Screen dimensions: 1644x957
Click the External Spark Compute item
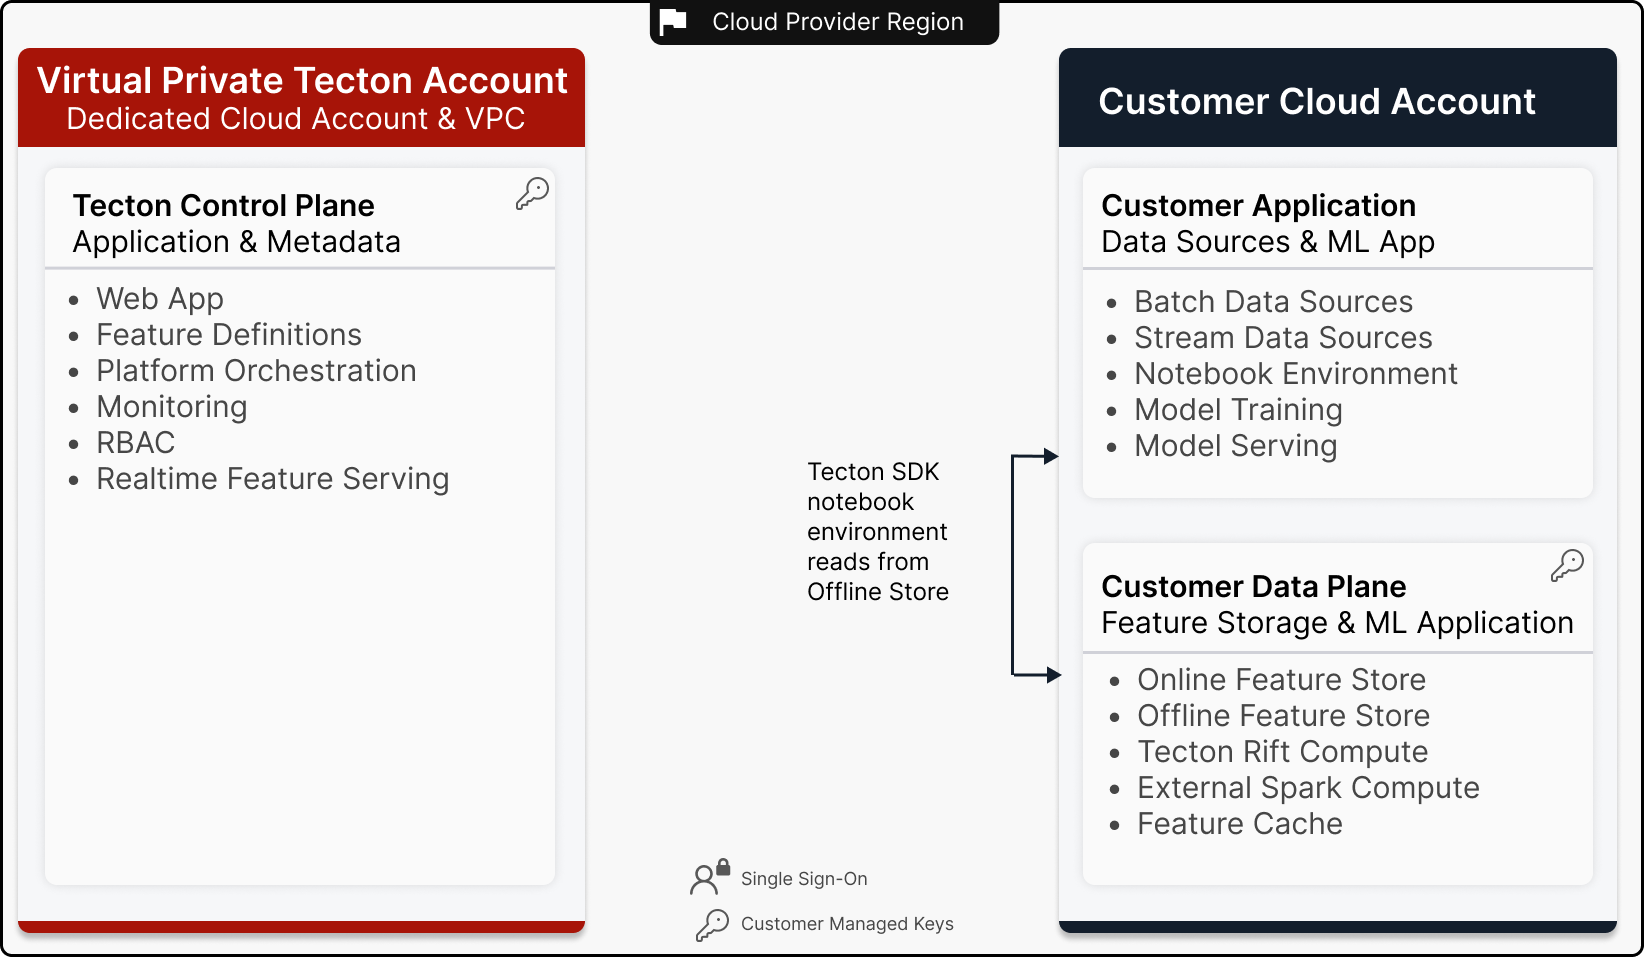point(1308,788)
